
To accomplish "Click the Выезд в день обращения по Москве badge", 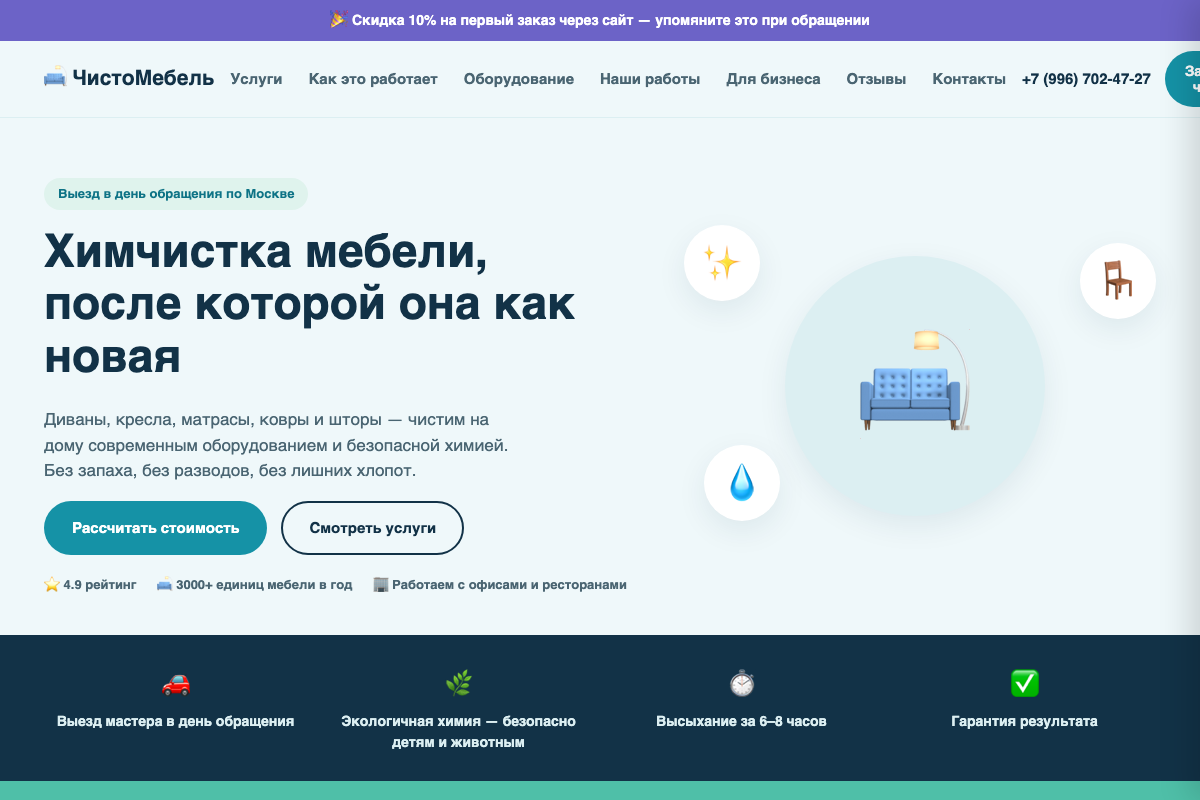I will click(x=176, y=194).
